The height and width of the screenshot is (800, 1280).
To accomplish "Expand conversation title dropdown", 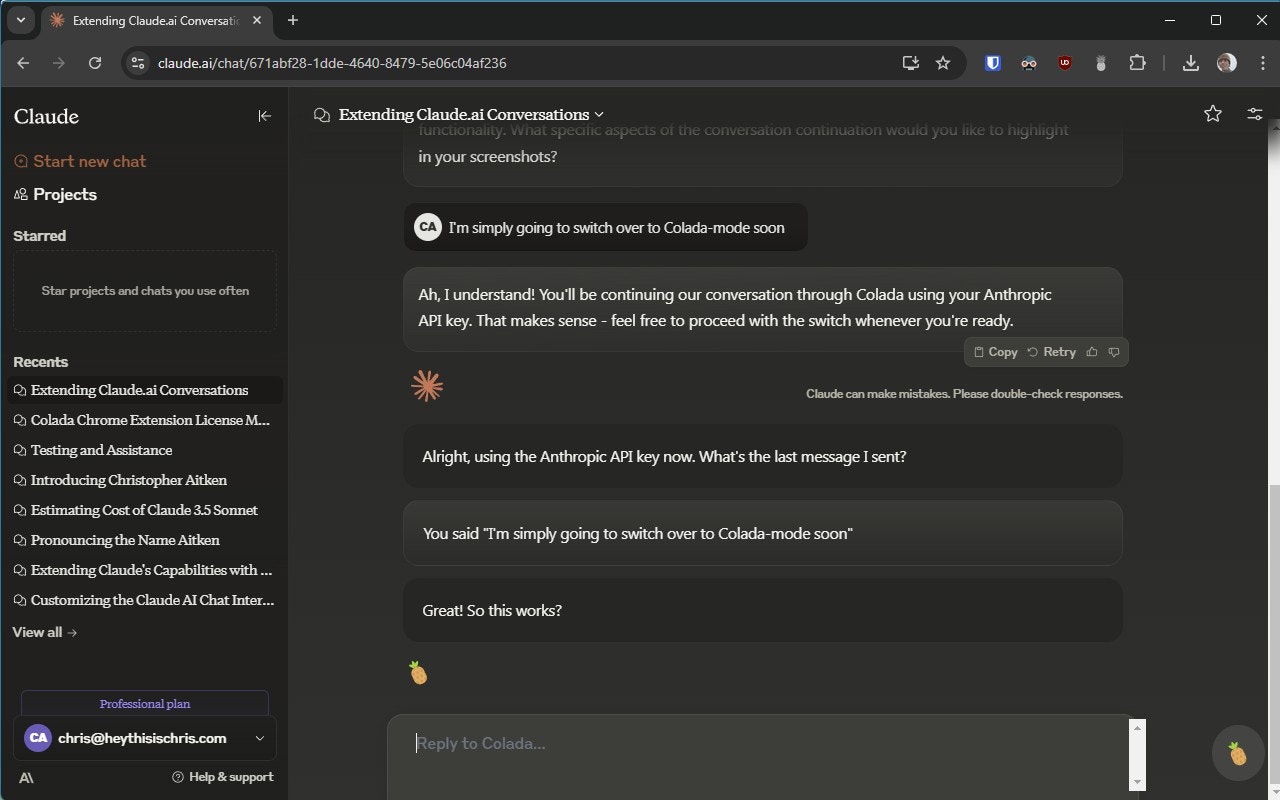I will click(599, 115).
